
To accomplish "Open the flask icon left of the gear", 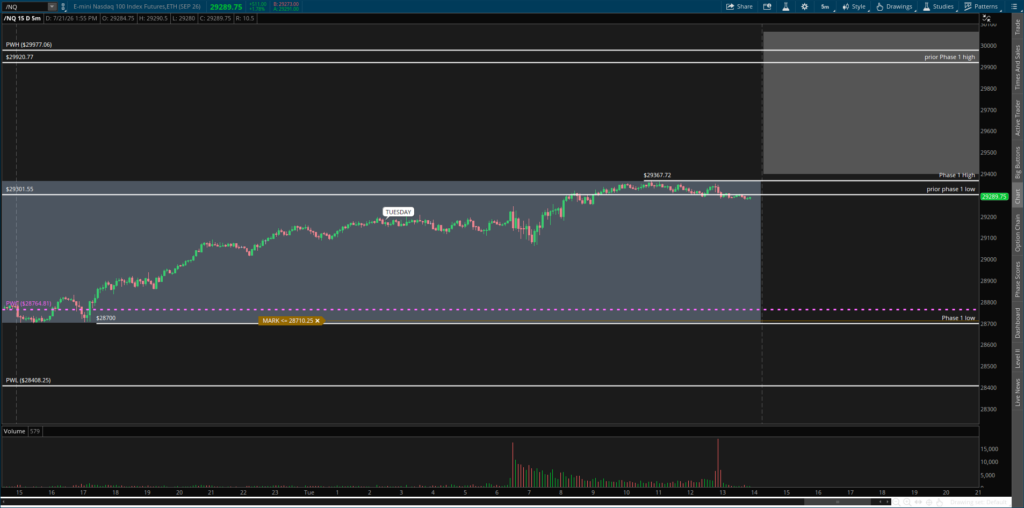I will point(786,7).
